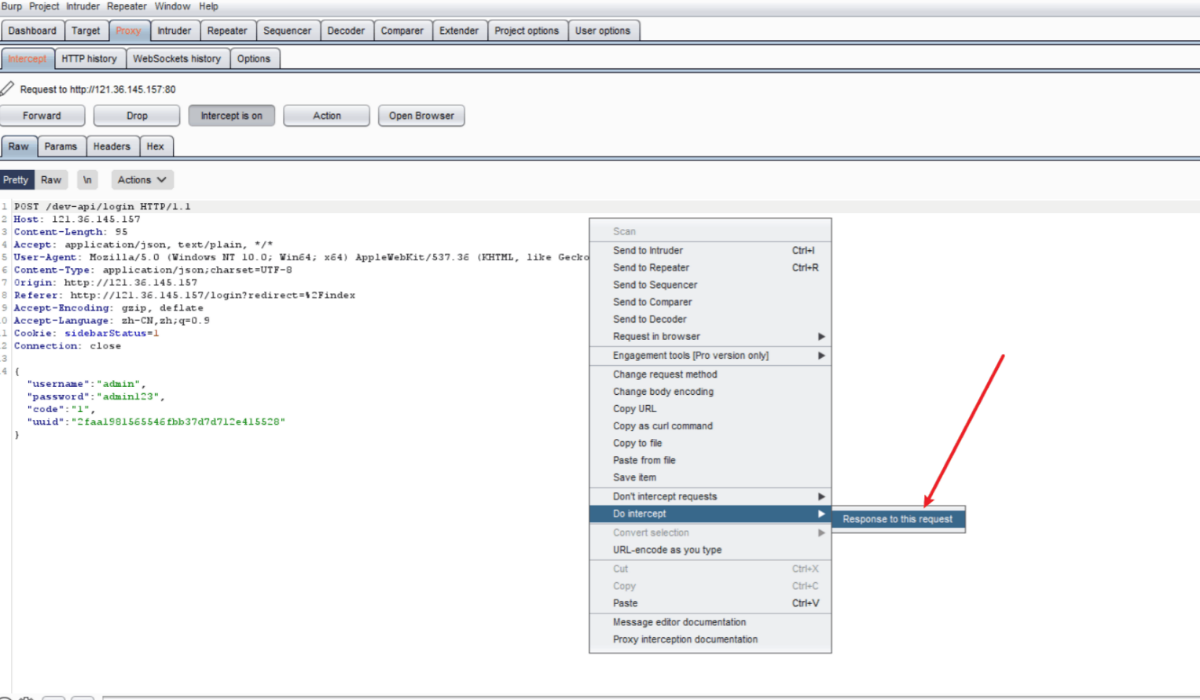
Task: Click Open Browser button
Action: 421,116
